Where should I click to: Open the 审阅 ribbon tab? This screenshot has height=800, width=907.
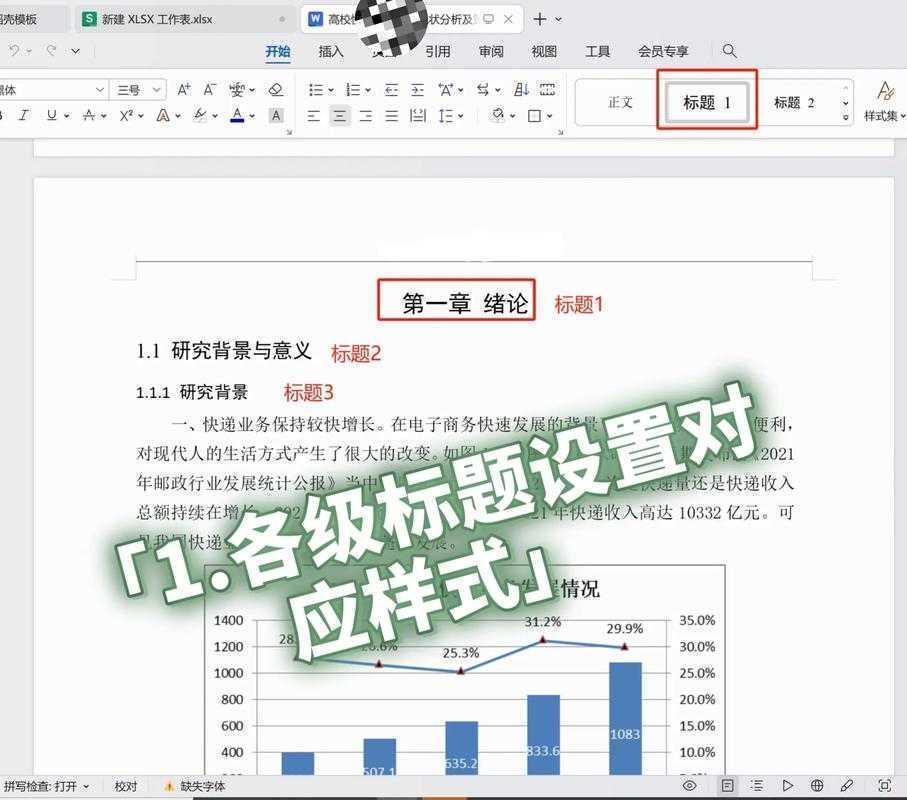point(490,51)
